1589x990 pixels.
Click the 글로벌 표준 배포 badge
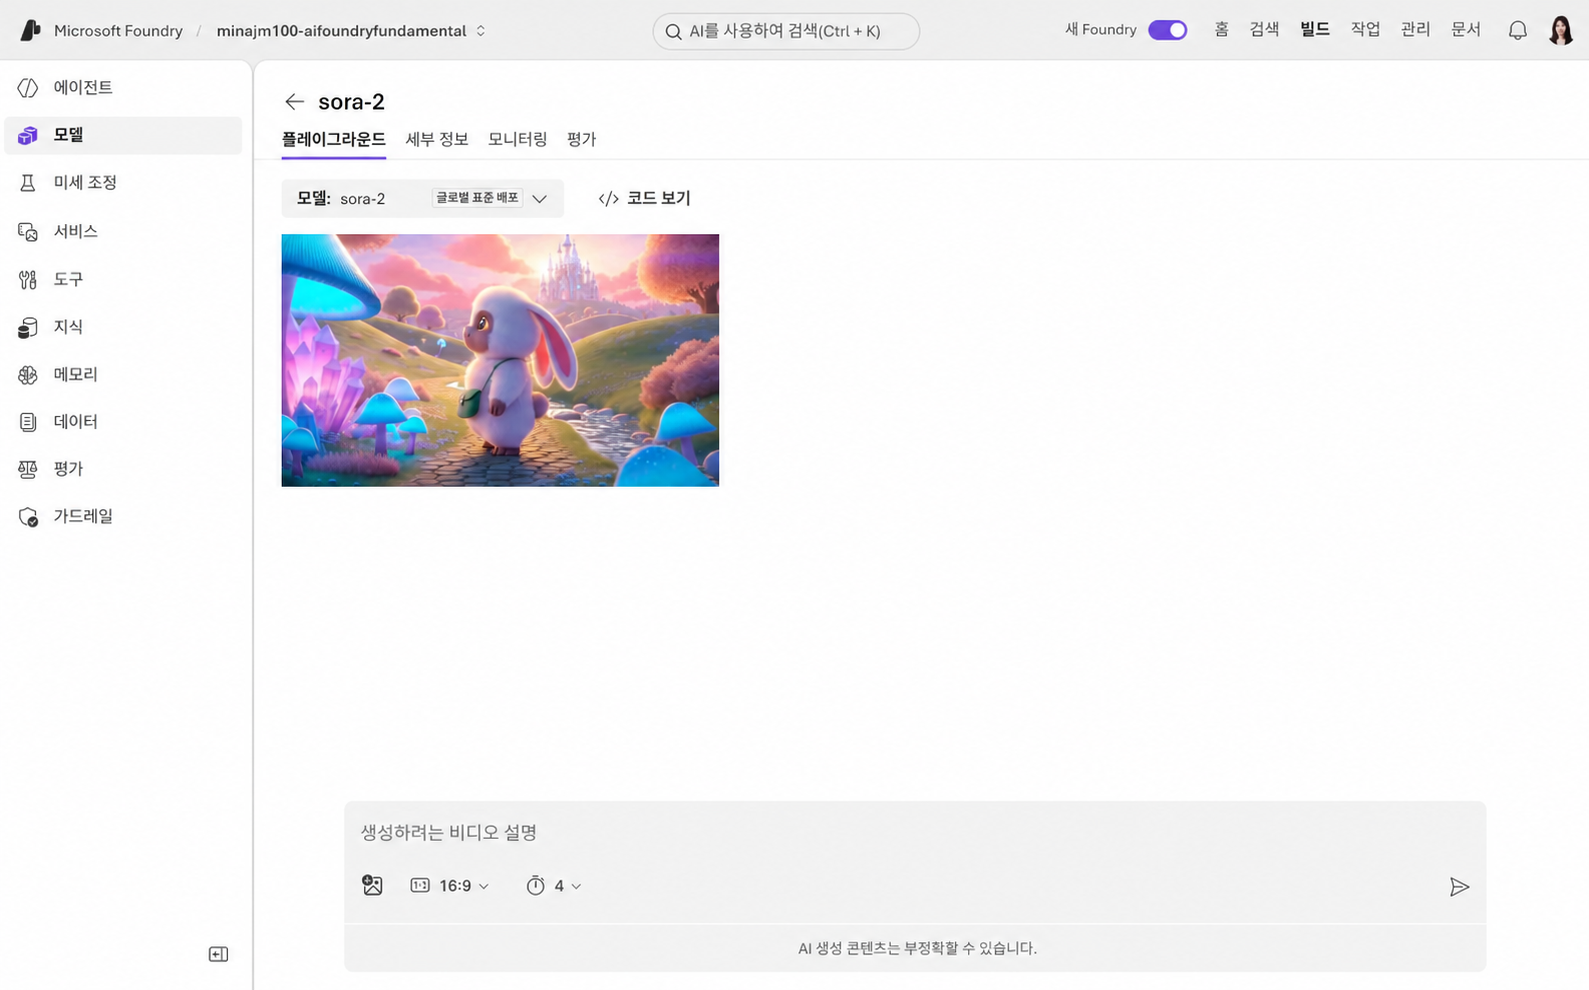click(x=477, y=198)
